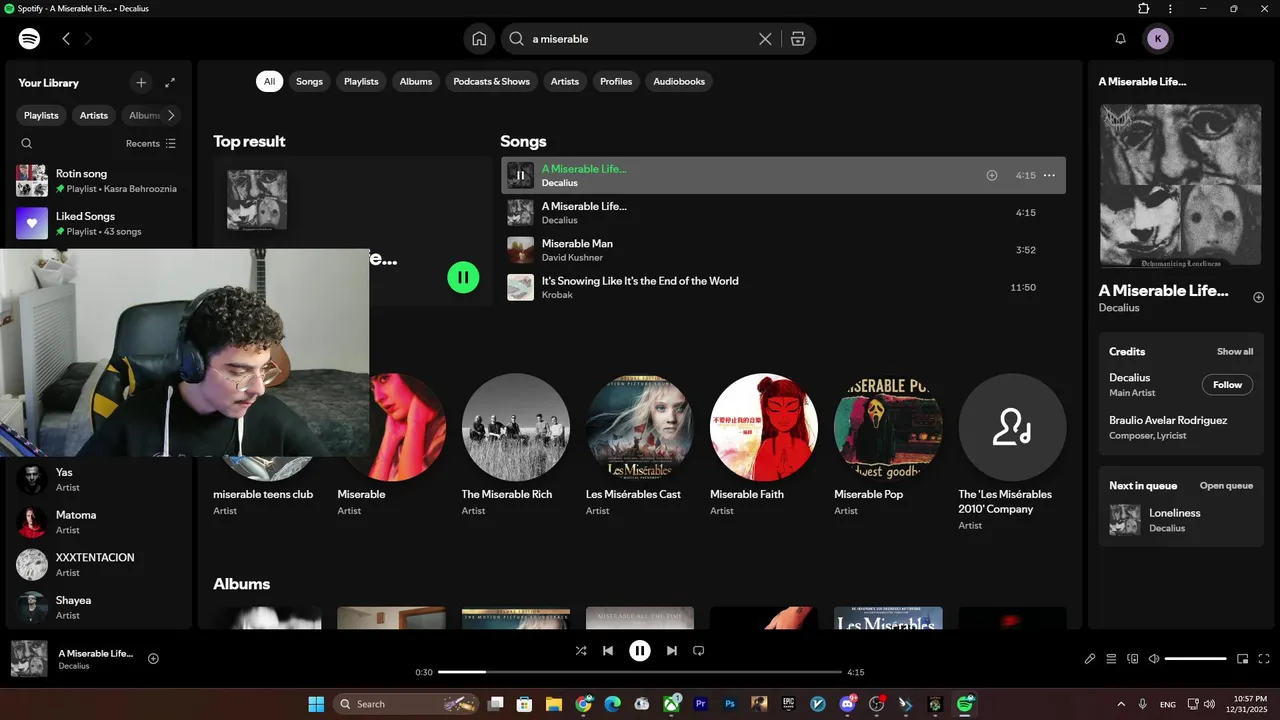Adjust the volume slider

tap(1196, 659)
